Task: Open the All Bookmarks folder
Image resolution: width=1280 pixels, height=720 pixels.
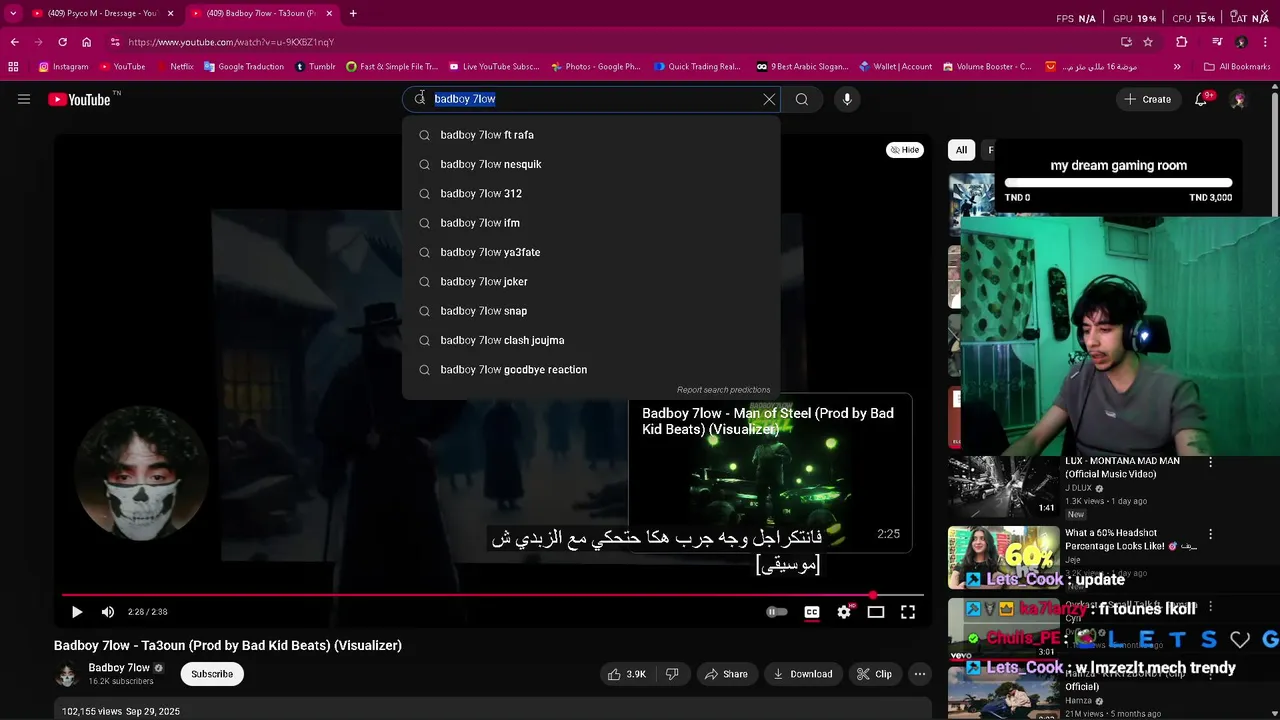Action: (1237, 67)
